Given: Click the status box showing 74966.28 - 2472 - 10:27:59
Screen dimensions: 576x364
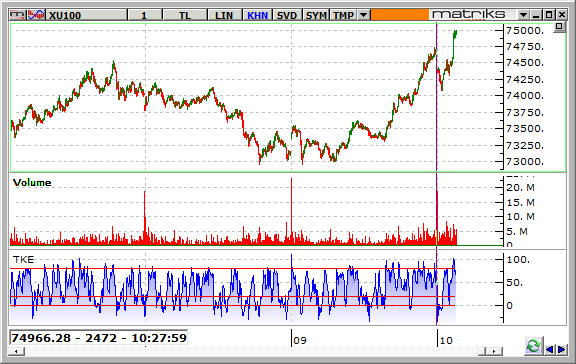Looking at the screenshot, I should tap(99, 338).
